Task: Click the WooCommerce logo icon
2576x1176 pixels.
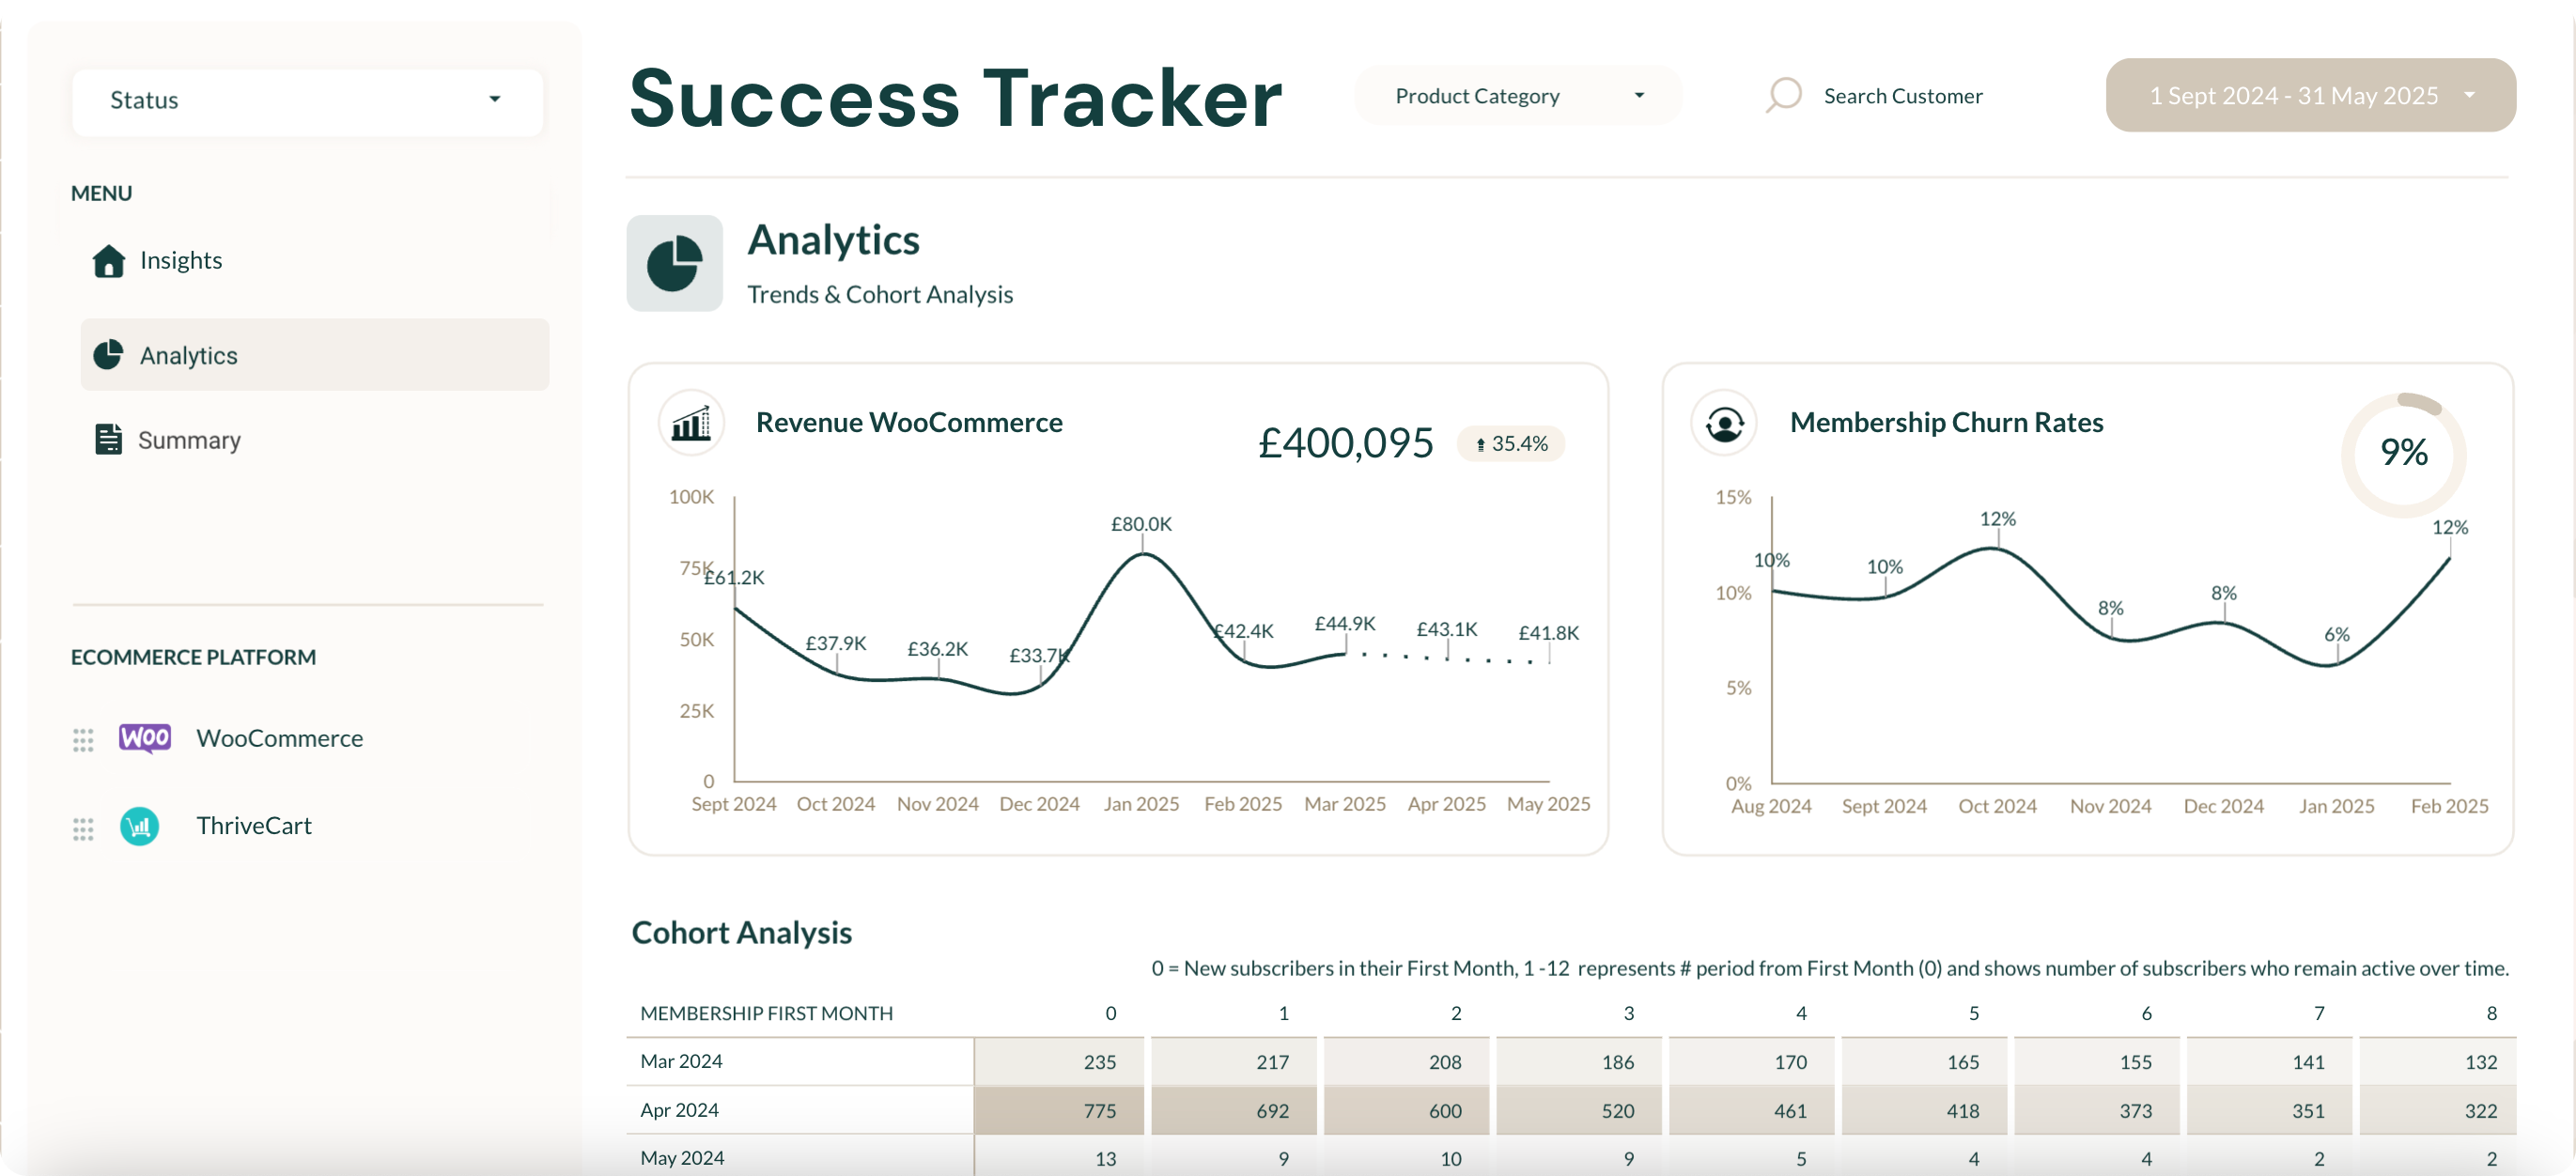Action: pyautogui.click(x=145, y=738)
